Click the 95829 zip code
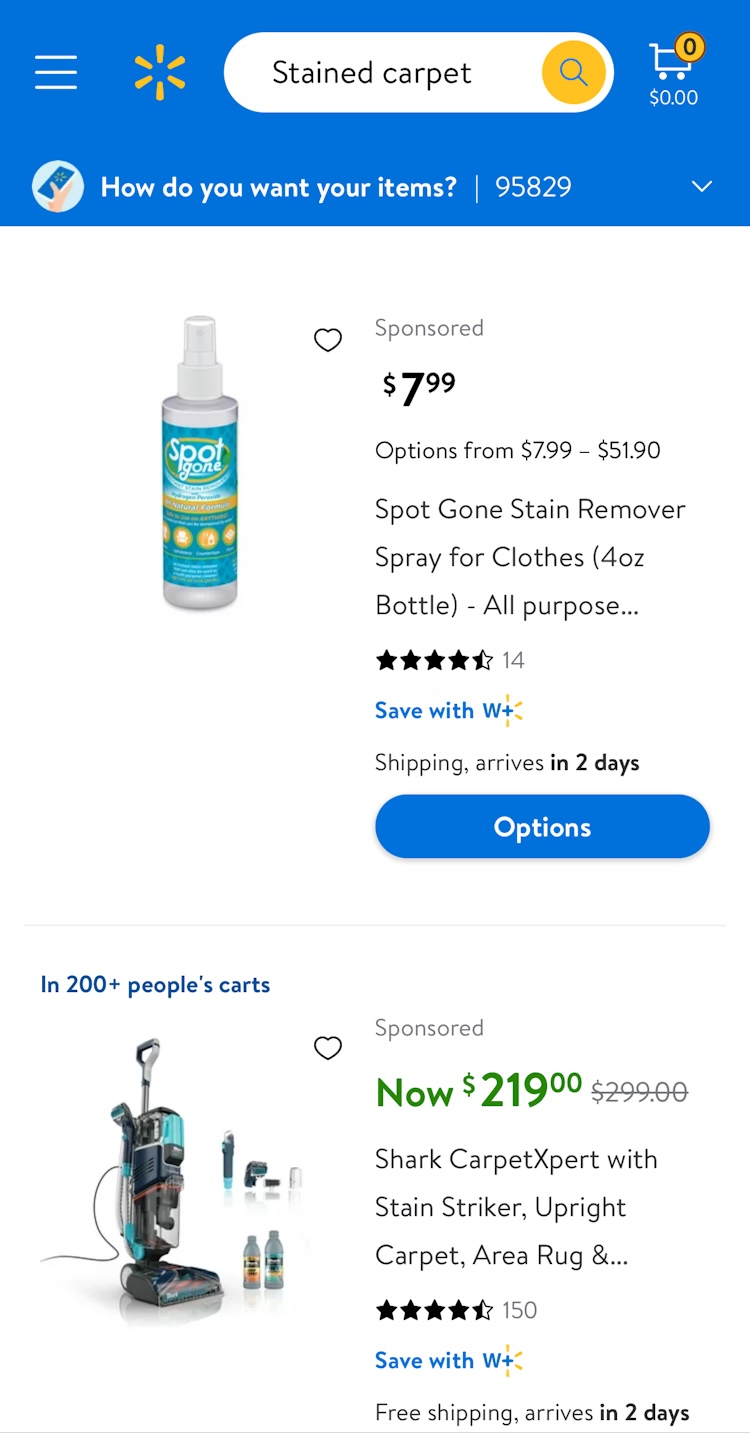The height and width of the screenshot is (1433, 750). tap(533, 187)
